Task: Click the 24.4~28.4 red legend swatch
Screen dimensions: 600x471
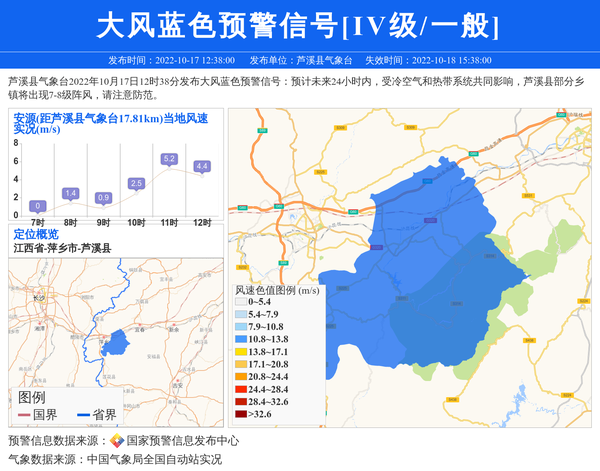Action: point(240,389)
